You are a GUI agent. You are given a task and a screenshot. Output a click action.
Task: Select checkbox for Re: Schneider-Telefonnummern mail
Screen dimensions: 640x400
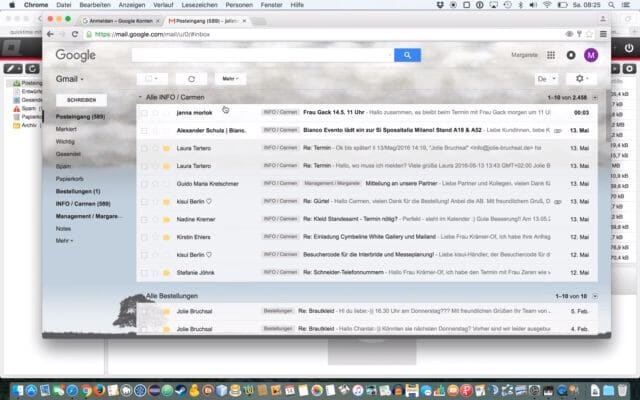click(x=144, y=273)
